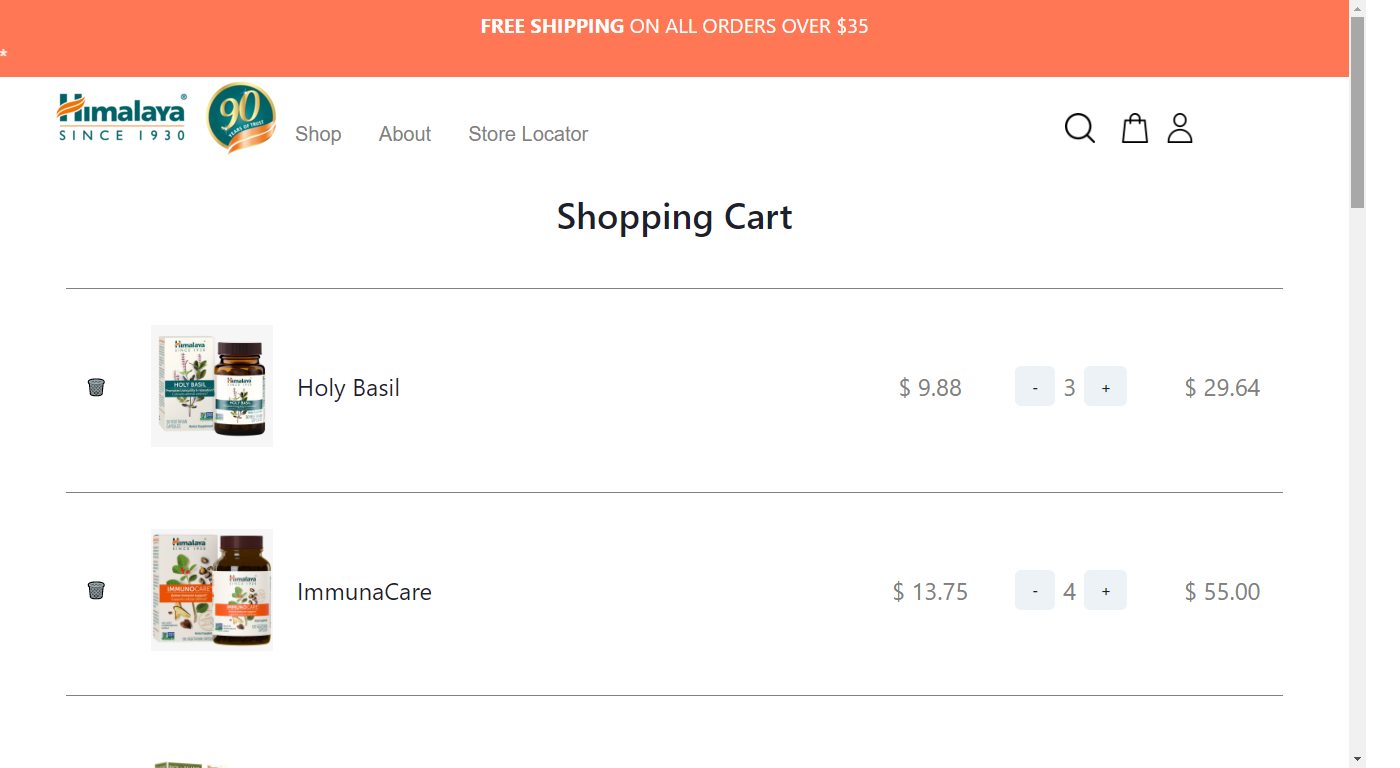The width and height of the screenshot is (1400, 768).
Task: Remove Holy Basil with trash icon
Action: pos(96,387)
